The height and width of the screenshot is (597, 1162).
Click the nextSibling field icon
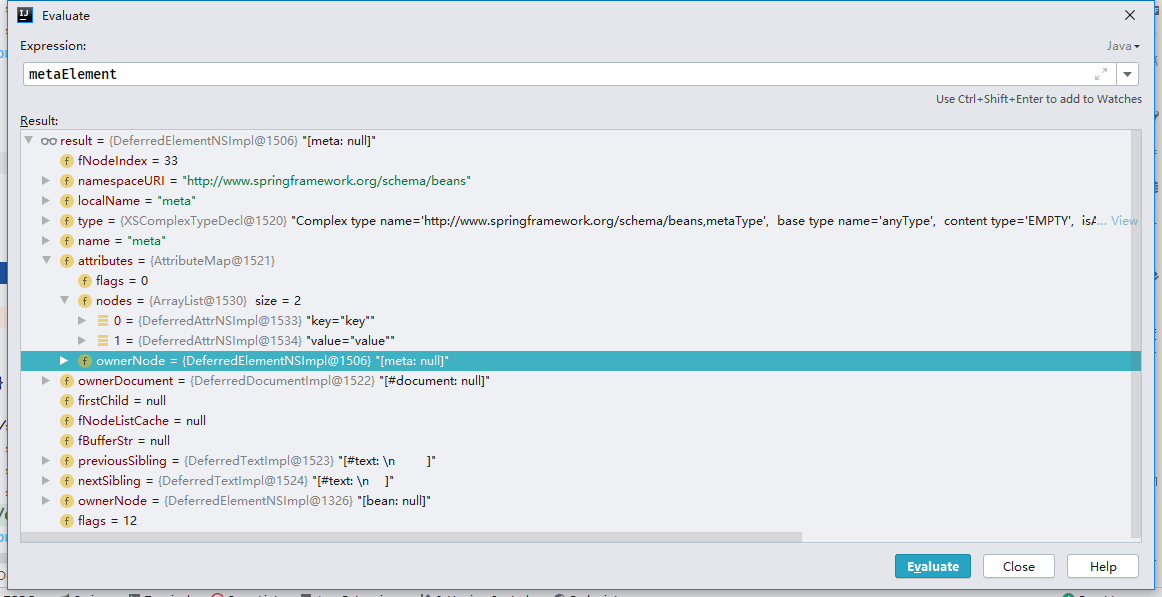click(x=66, y=481)
